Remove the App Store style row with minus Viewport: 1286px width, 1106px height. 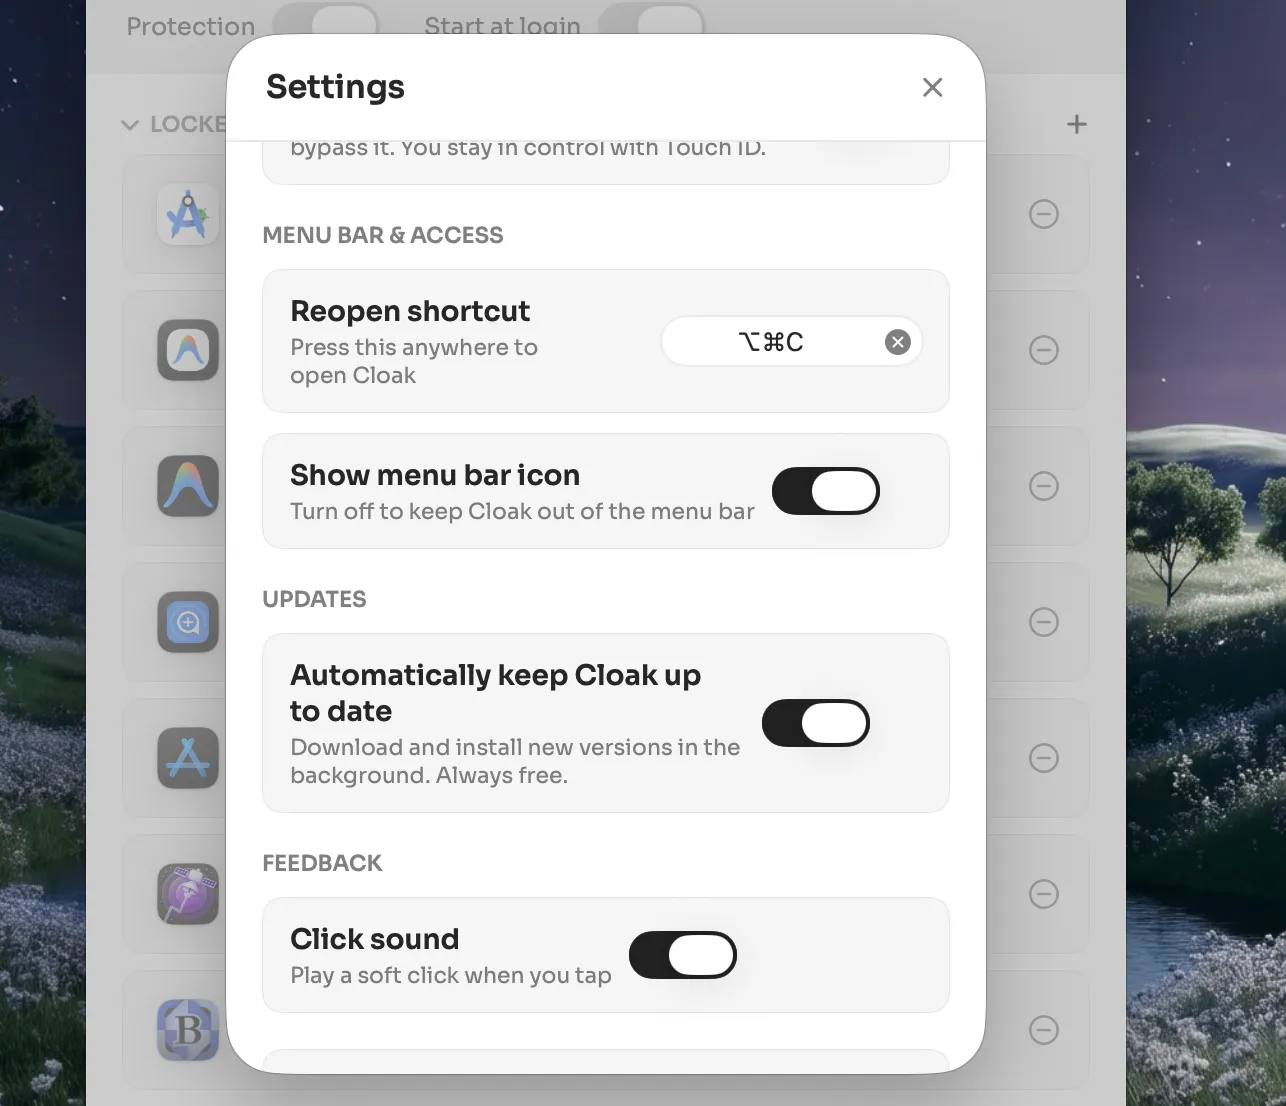point(1044,758)
